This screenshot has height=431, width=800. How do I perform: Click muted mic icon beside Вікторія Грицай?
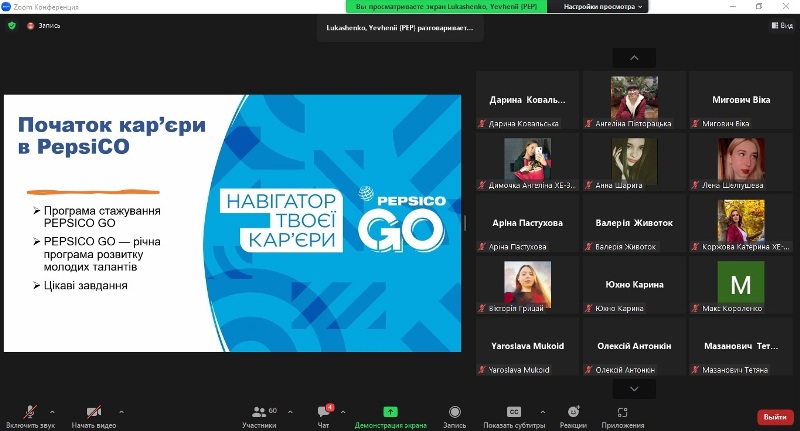[x=481, y=309]
